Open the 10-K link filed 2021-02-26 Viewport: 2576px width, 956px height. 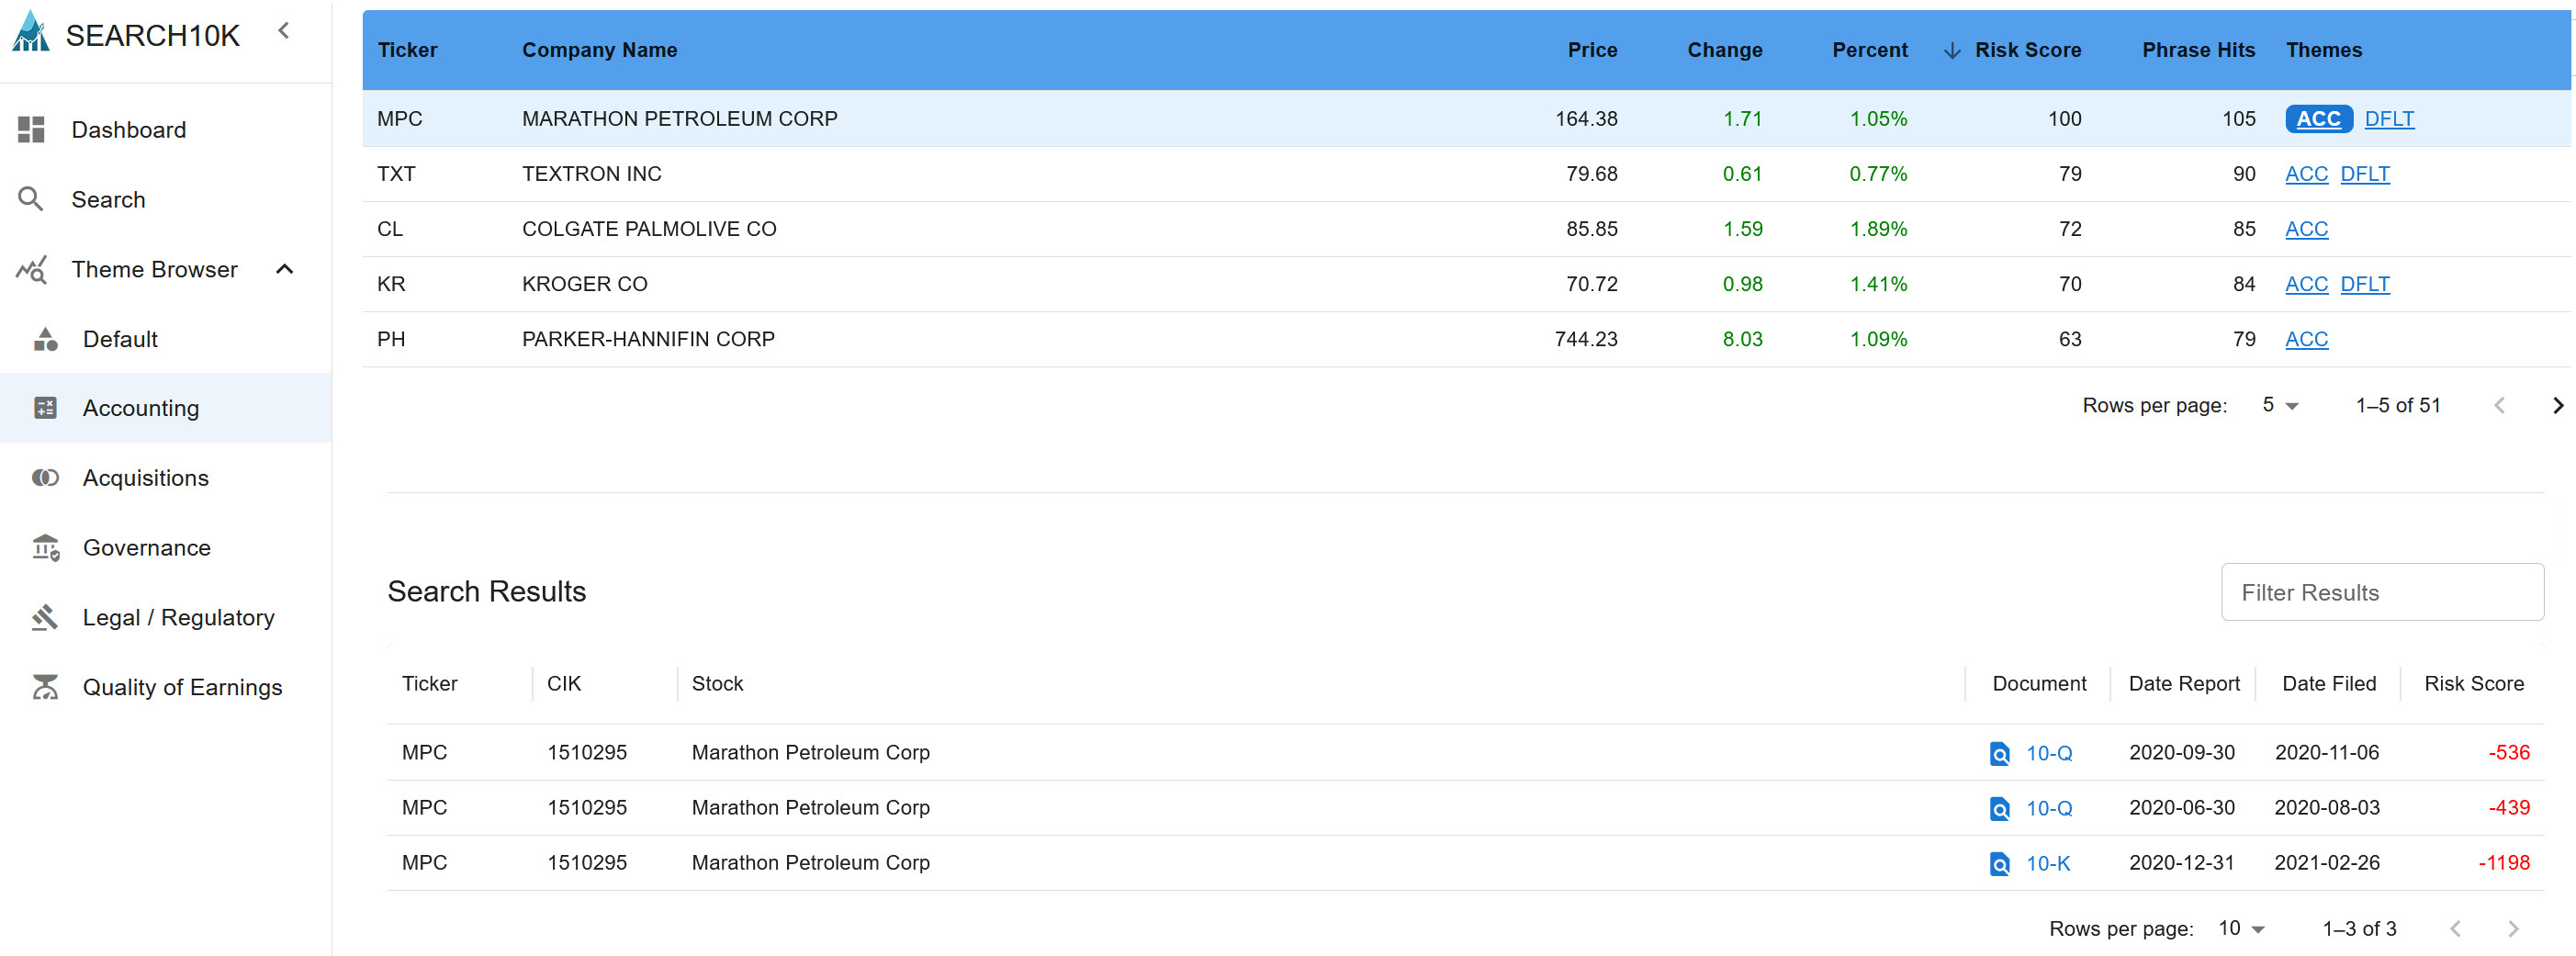(x=2047, y=863)
